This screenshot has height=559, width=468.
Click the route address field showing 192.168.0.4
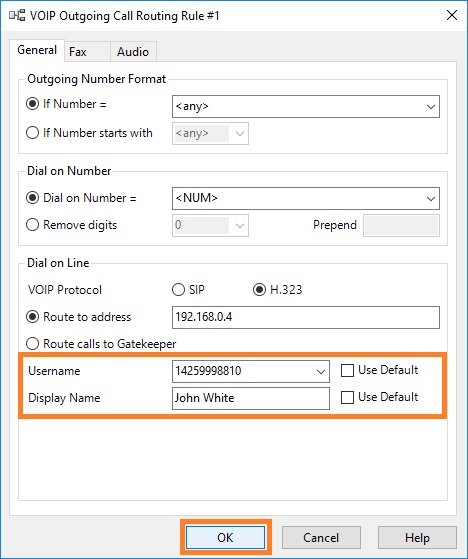pyautogui.click(x=305, y=317)
